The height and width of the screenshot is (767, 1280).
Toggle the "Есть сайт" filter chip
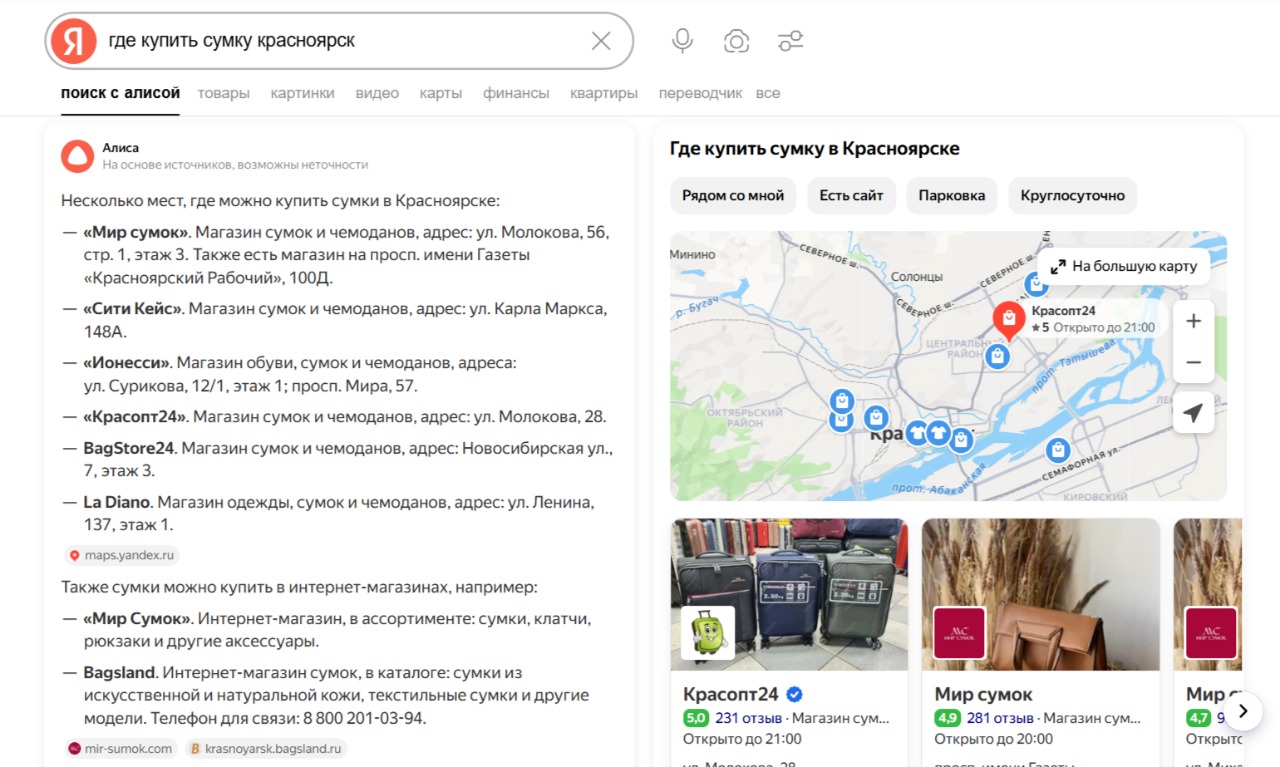point(851,195)
